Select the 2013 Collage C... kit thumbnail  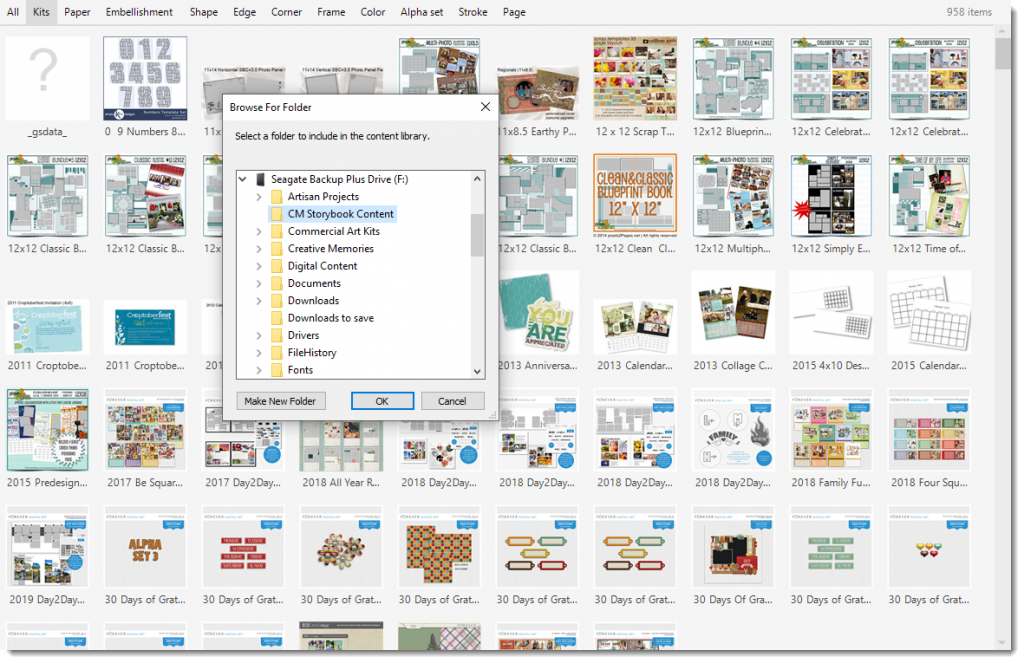[733, 313]
